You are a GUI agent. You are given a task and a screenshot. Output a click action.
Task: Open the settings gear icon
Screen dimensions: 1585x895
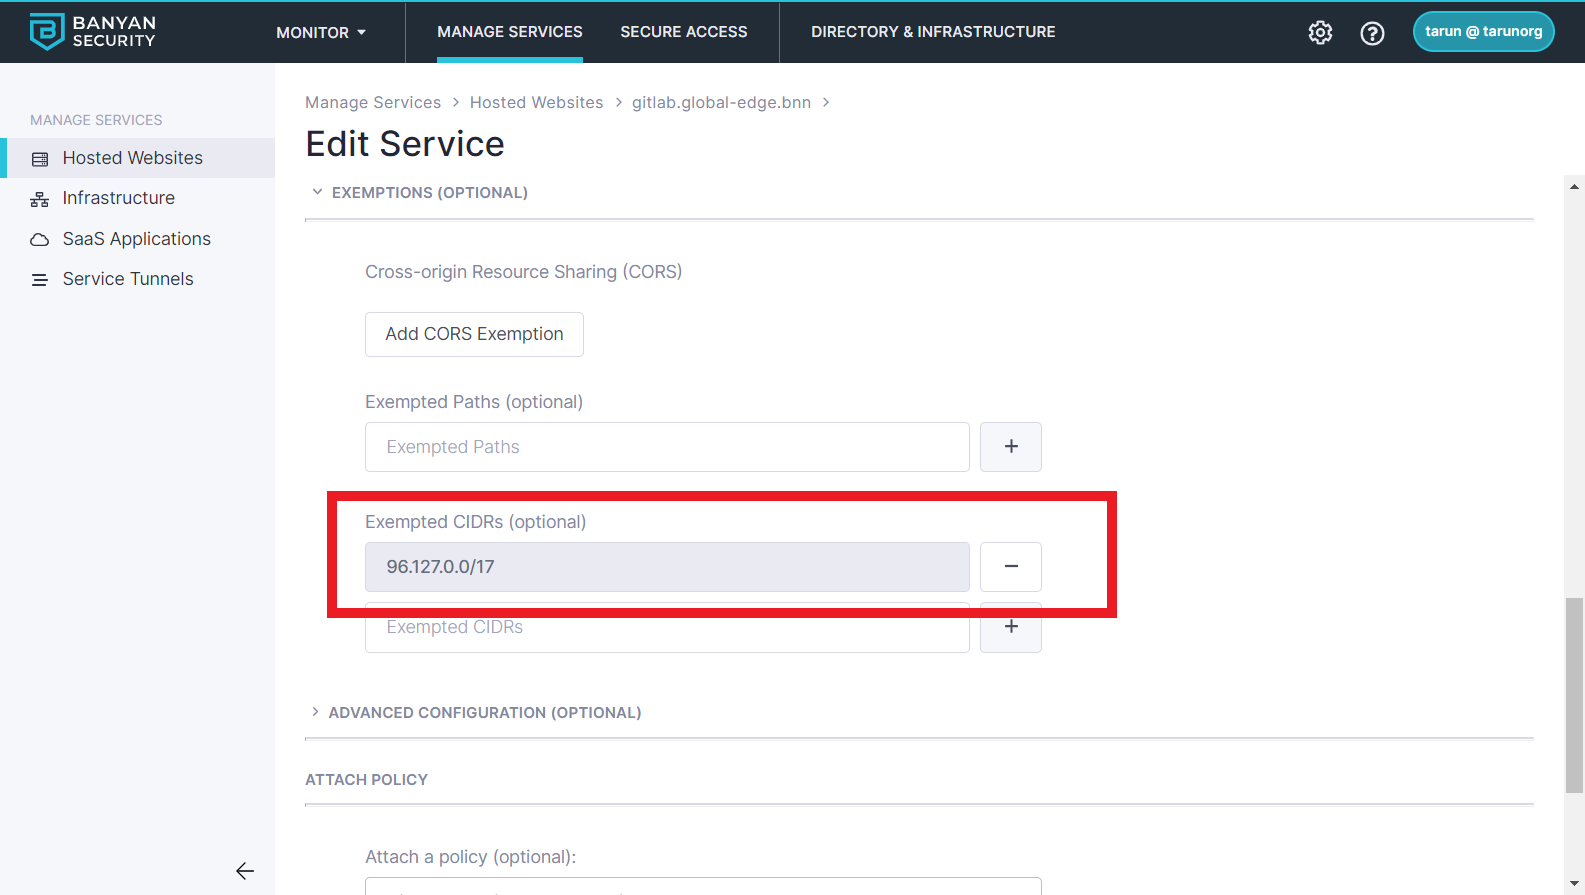(x=1320, y=33)
